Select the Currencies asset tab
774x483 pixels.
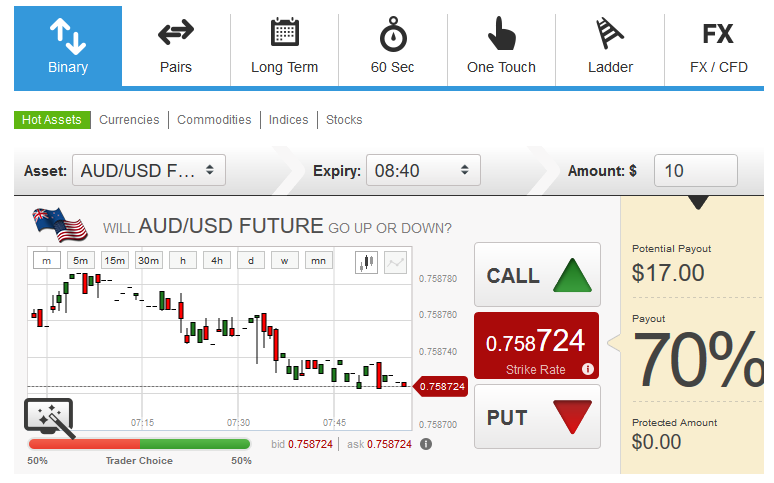(x=129, y=120)
